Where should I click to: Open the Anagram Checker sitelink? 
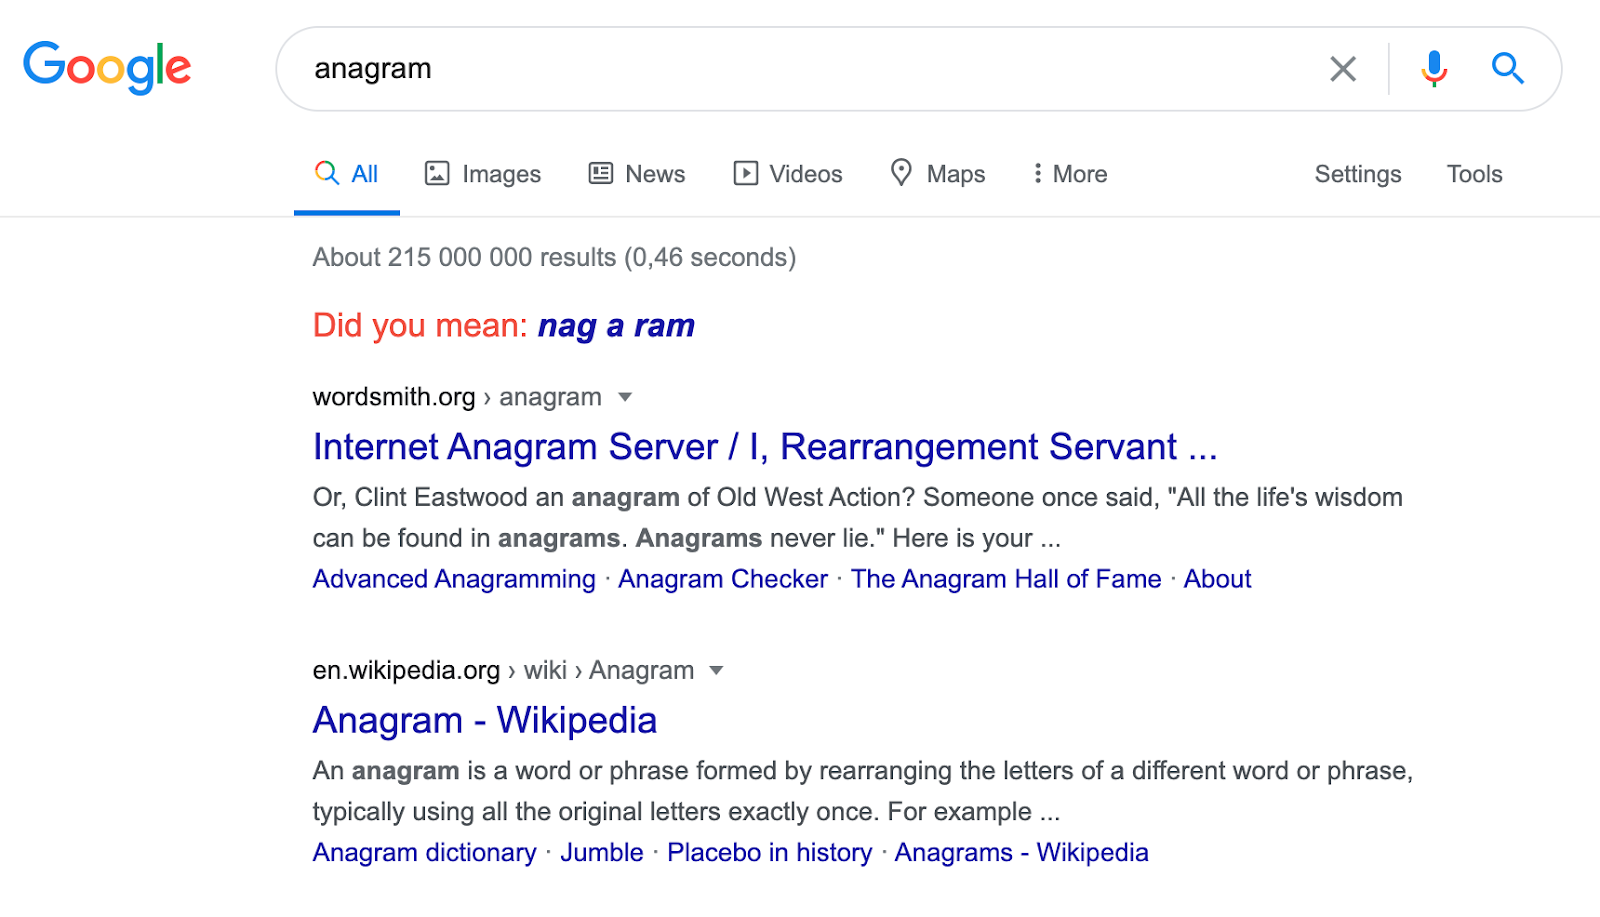(723, 579)
